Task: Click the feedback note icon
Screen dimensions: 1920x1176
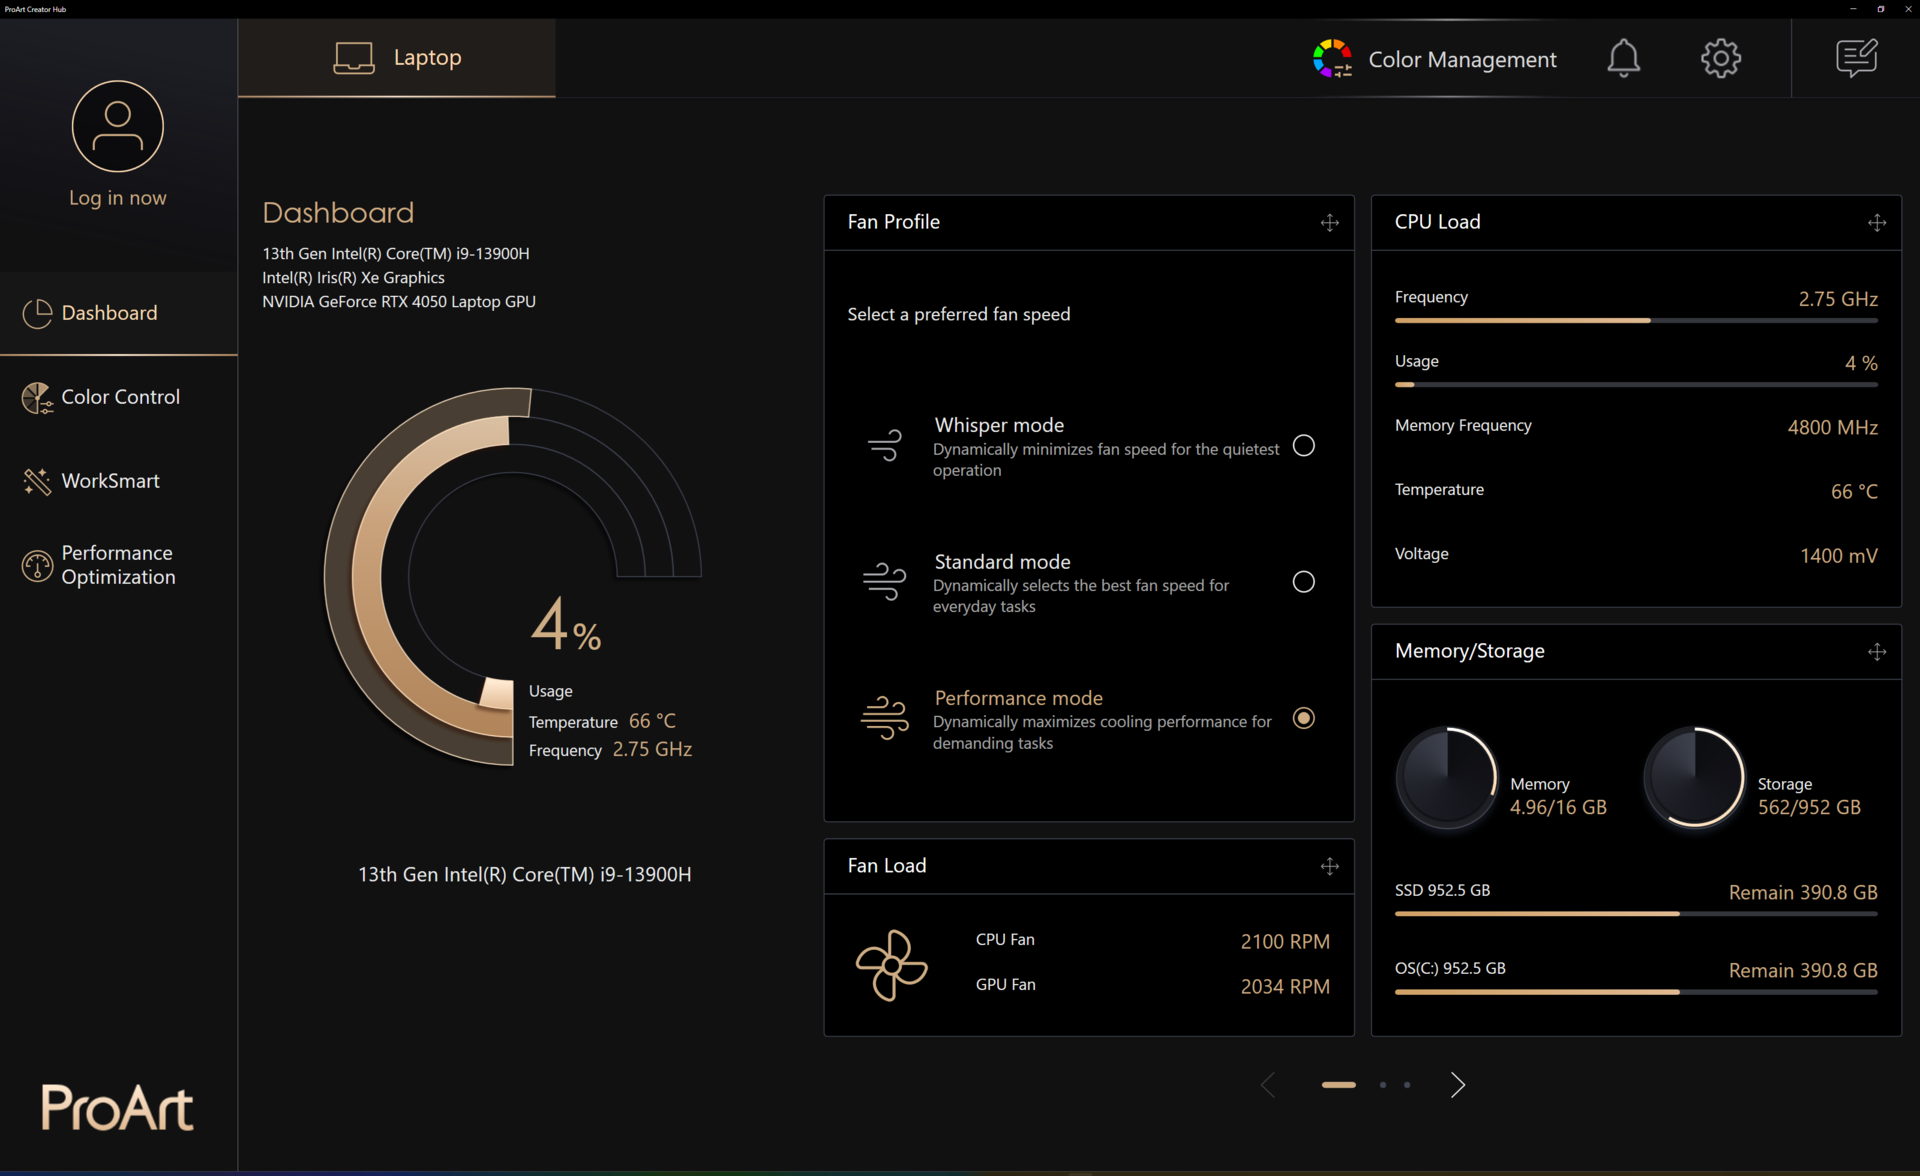Action: 1856,58
